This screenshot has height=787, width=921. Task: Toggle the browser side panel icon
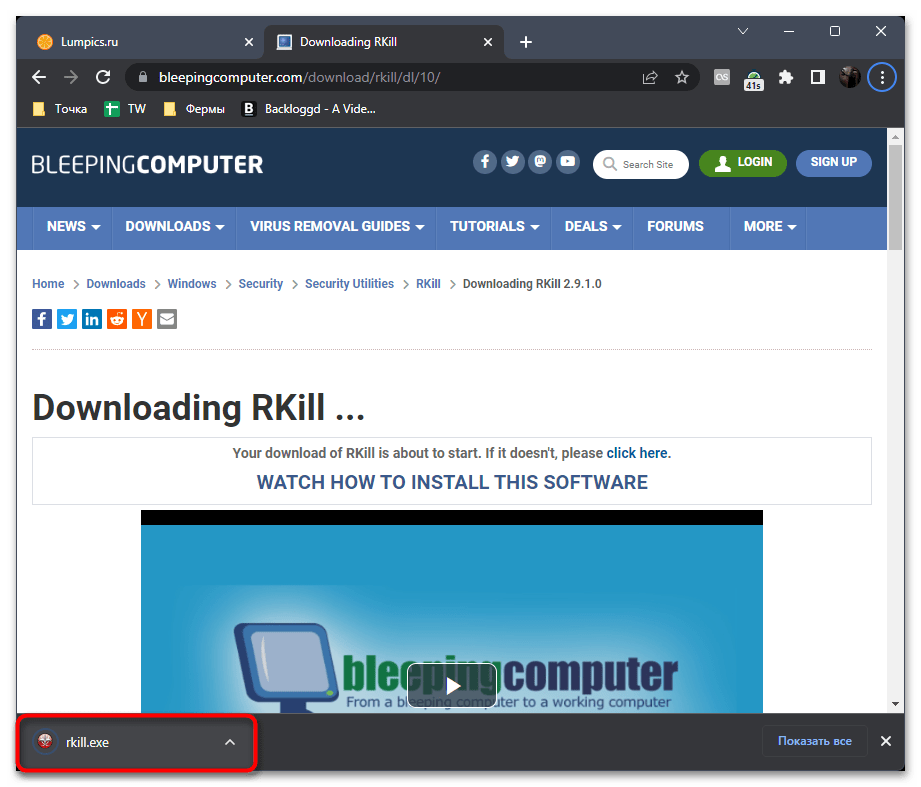[x=818, y=77]
